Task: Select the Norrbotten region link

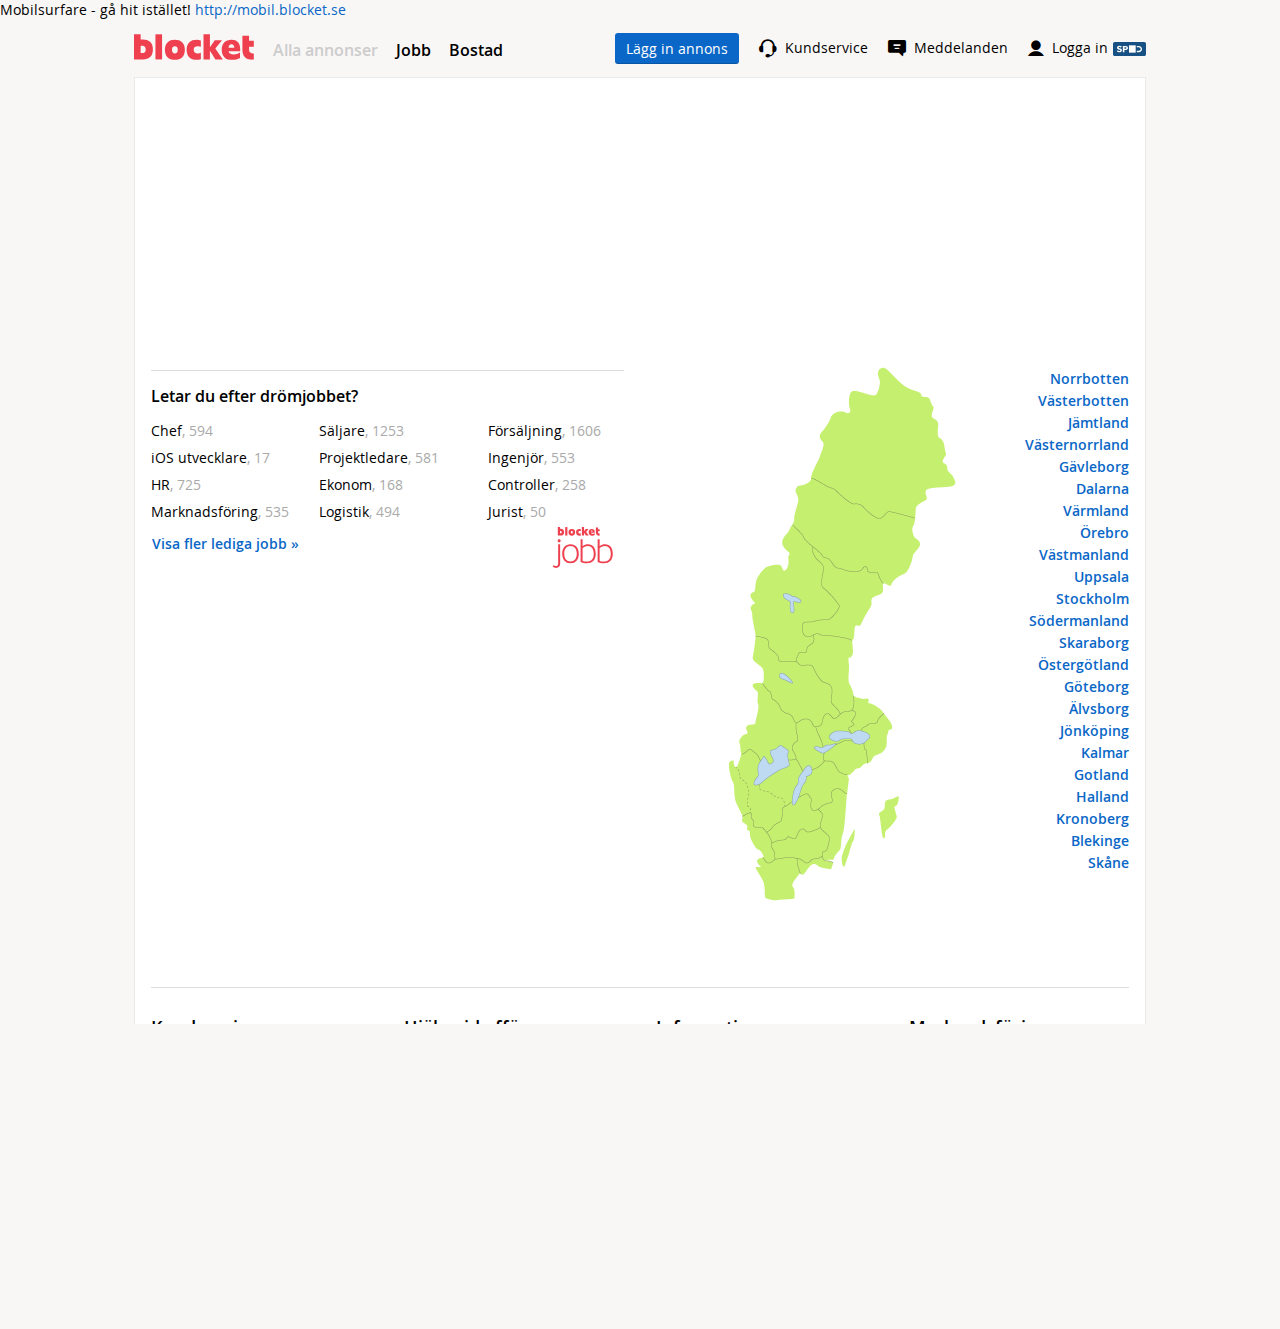Action: click(x=1089, y=379)
